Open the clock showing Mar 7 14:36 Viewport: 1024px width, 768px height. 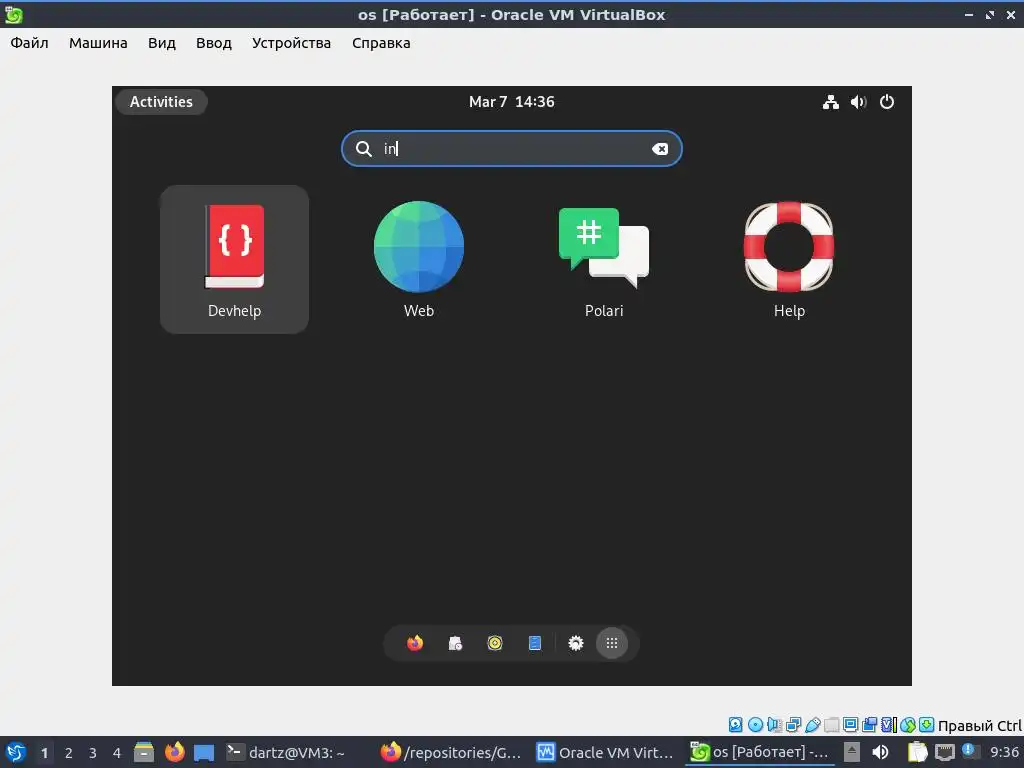[511, 102]
